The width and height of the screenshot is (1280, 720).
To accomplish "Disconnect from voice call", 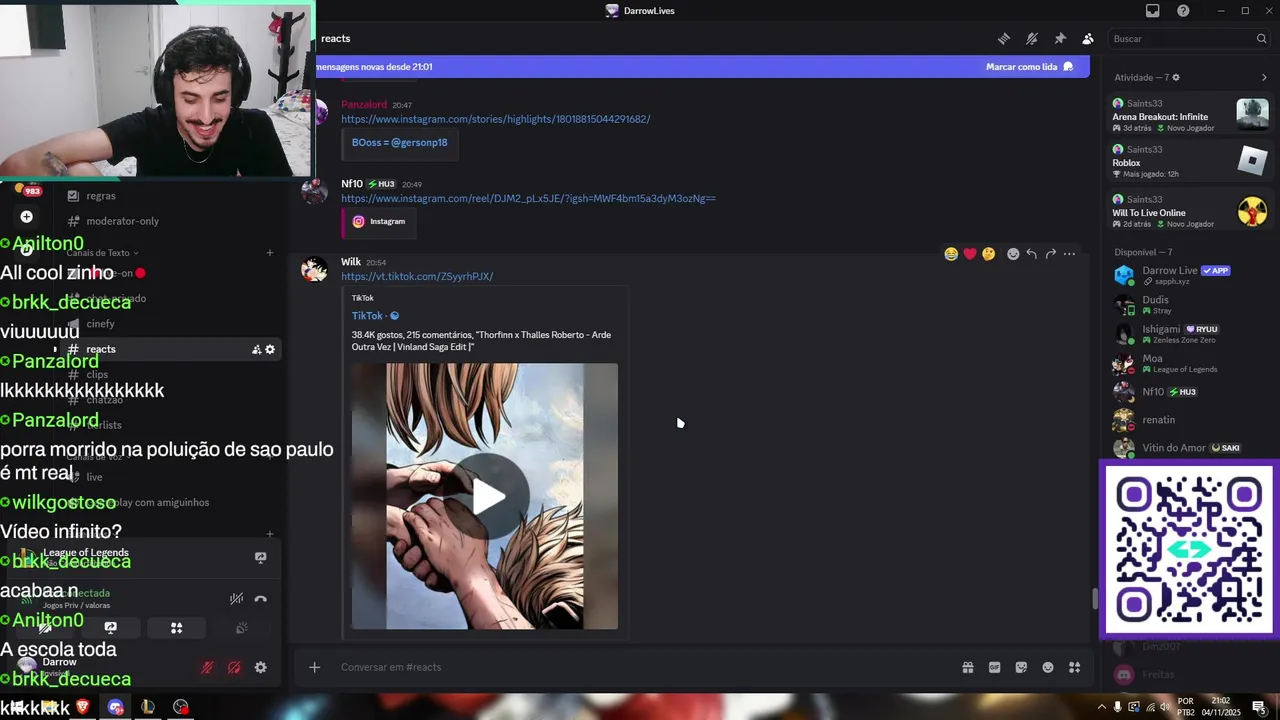I will click(261, 599).
